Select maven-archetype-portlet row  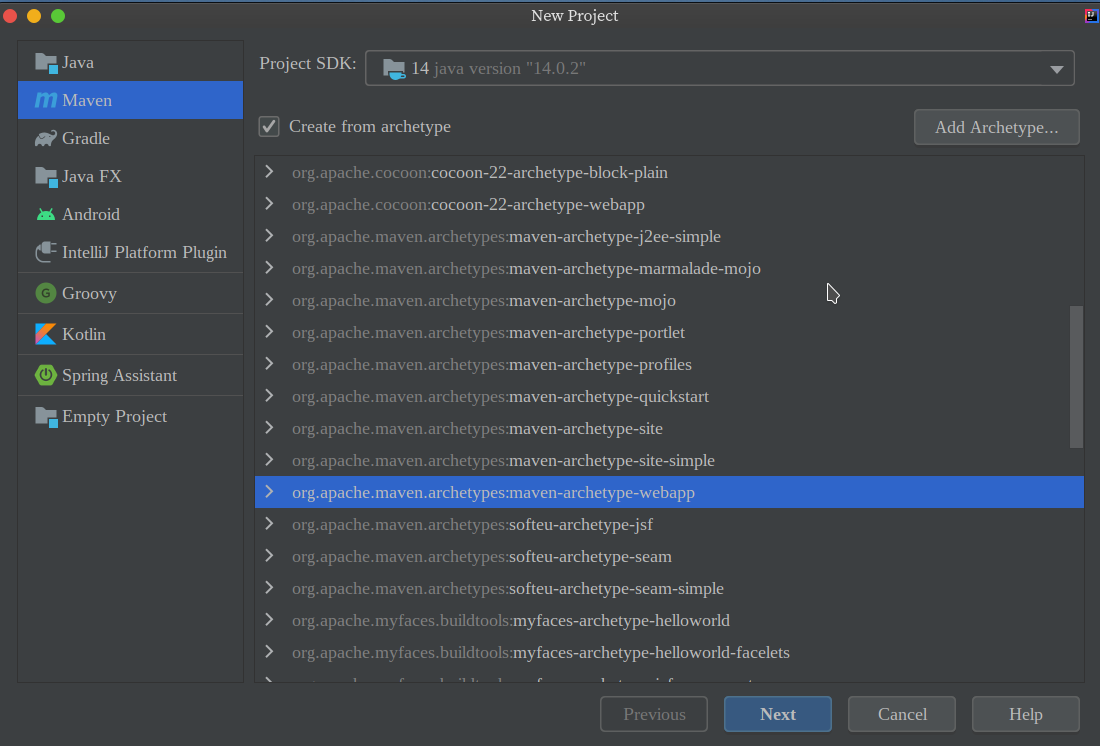(x=669, y=333)
